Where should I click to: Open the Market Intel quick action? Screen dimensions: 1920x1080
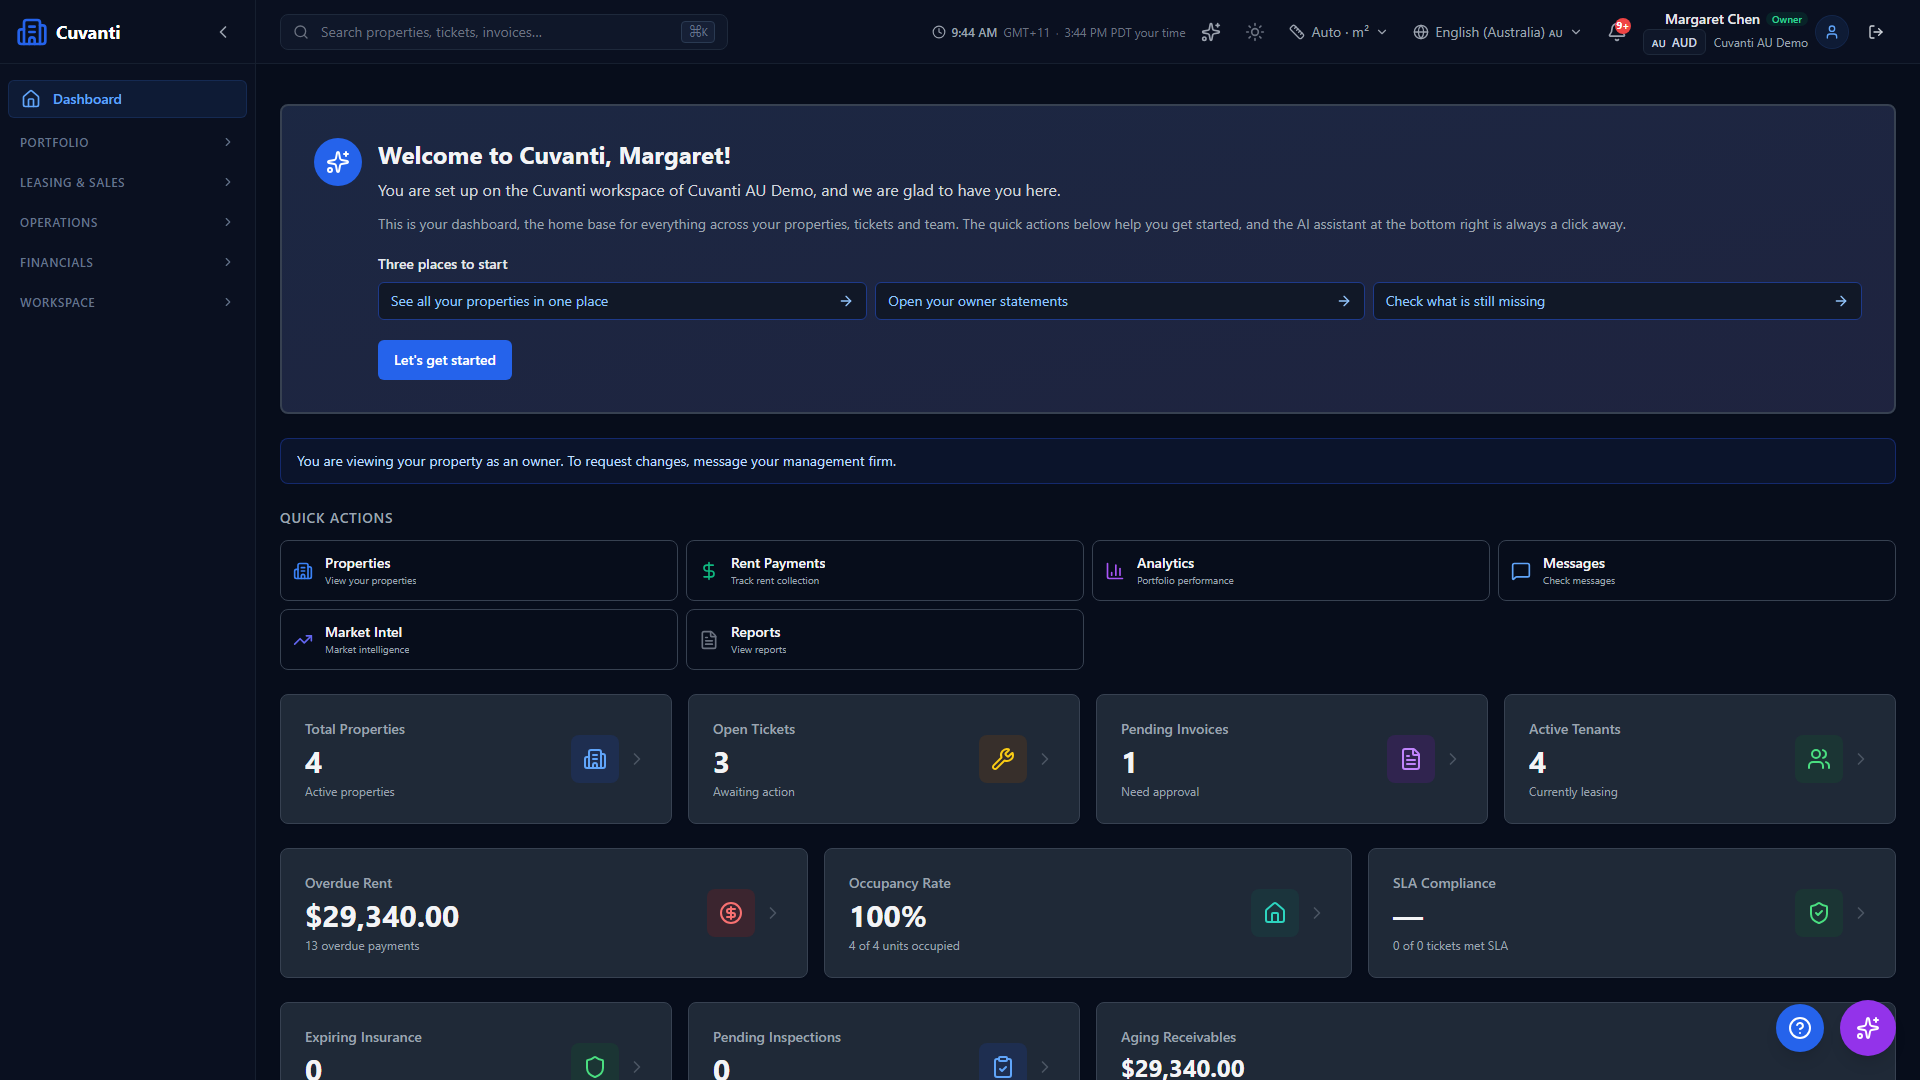coord(479,640)
